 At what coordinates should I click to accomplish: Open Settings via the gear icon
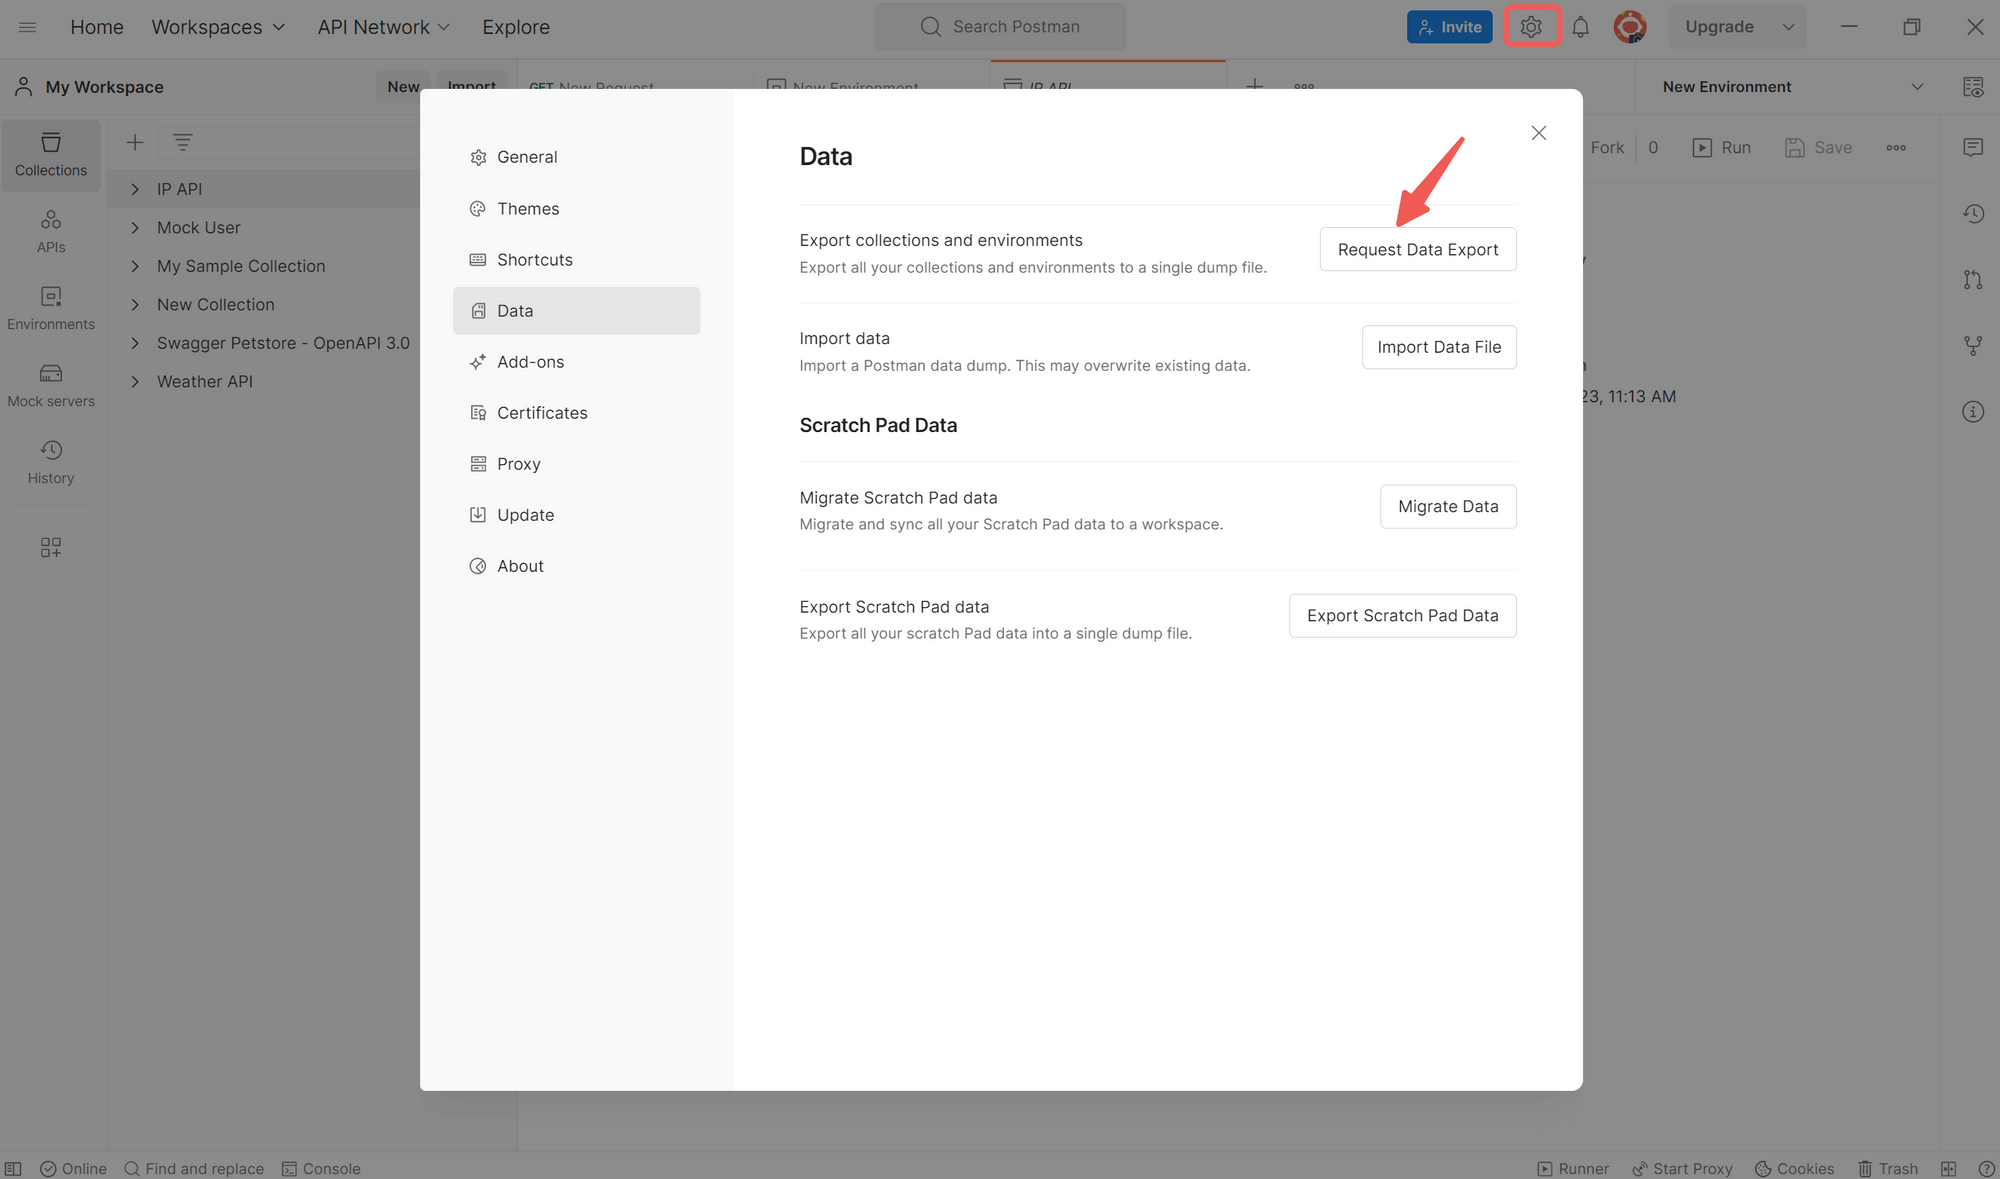[1531, 27]
